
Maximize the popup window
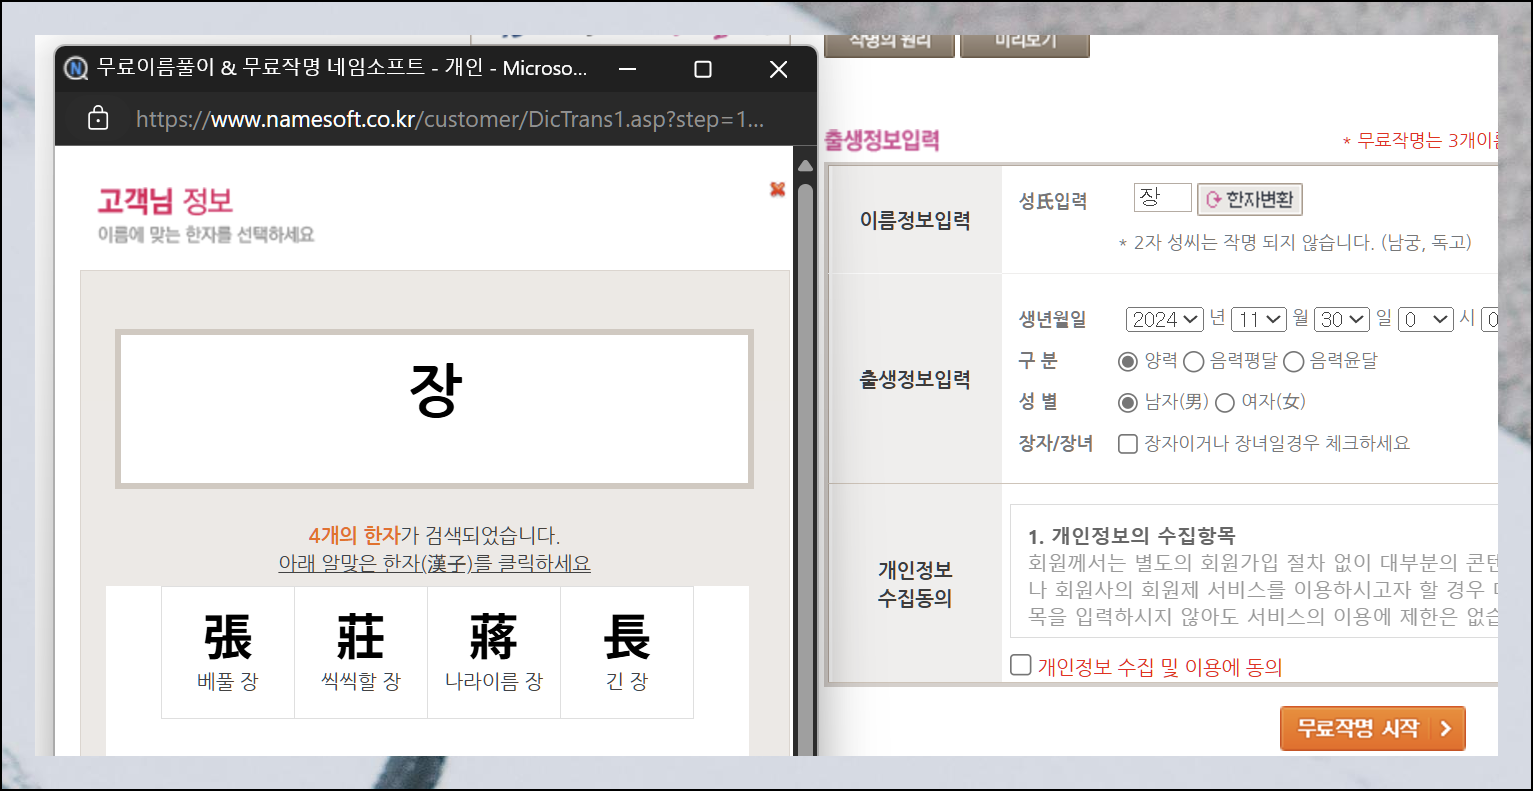click(703, 69)
